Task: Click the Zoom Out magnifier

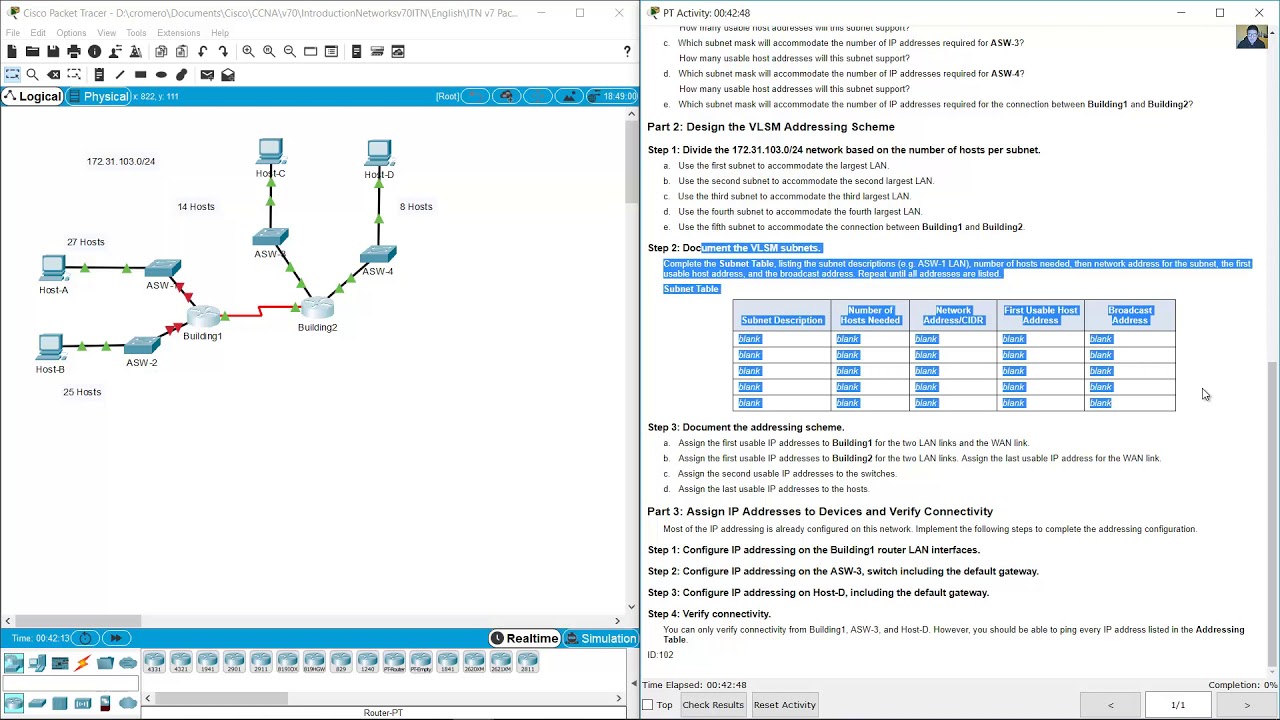Action: (290, 51)
